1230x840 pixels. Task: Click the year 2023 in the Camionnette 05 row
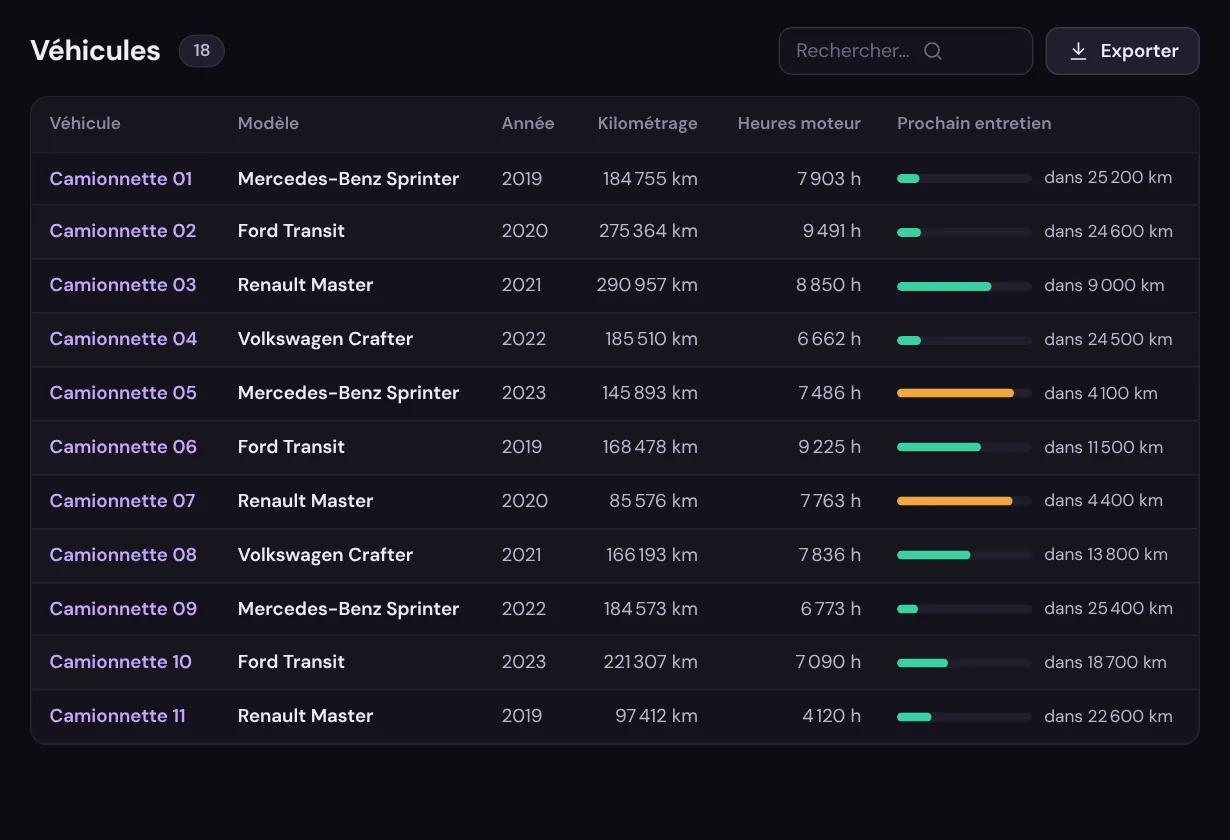coord(524,393)
